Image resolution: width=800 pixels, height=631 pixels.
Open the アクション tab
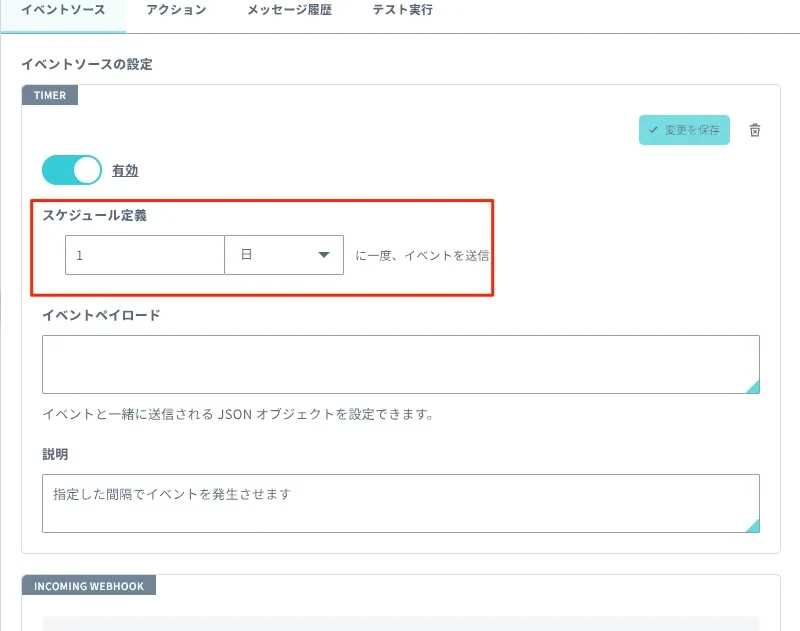tap(176, 10)
